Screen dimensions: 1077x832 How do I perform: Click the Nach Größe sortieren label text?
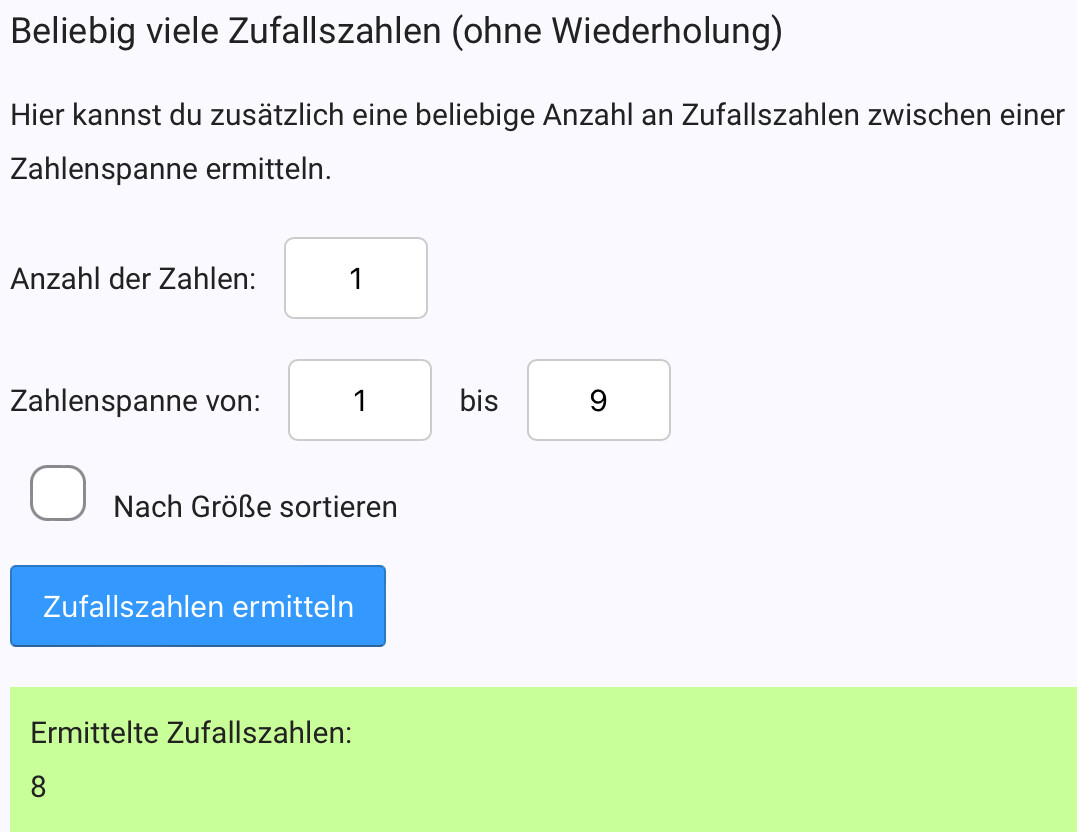tap(255, 507)
